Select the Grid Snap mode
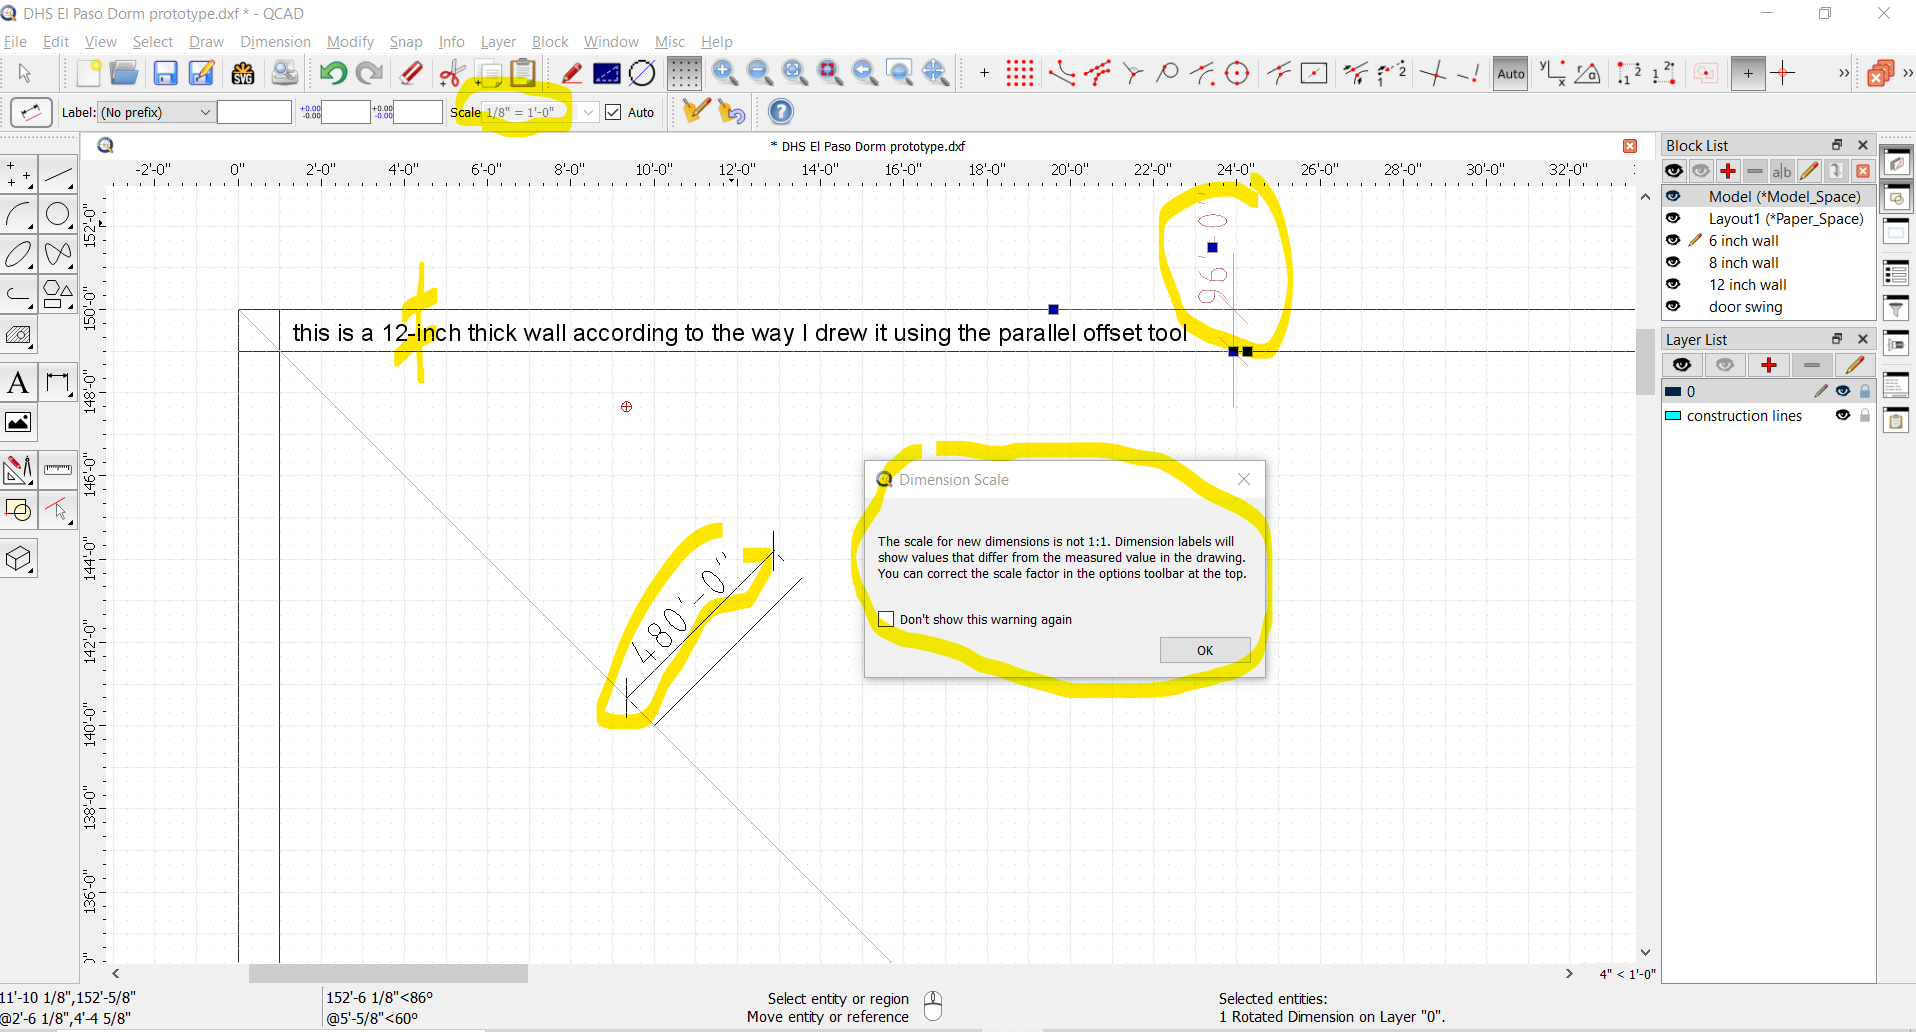 tap(1019, 73)
